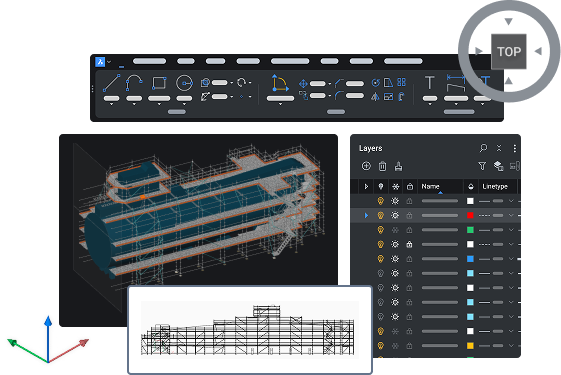Image resolution: width=561 pixels, height=375 pixels.
Task: Open the linetype dropdown on the green layer
Action: point(511,230)
